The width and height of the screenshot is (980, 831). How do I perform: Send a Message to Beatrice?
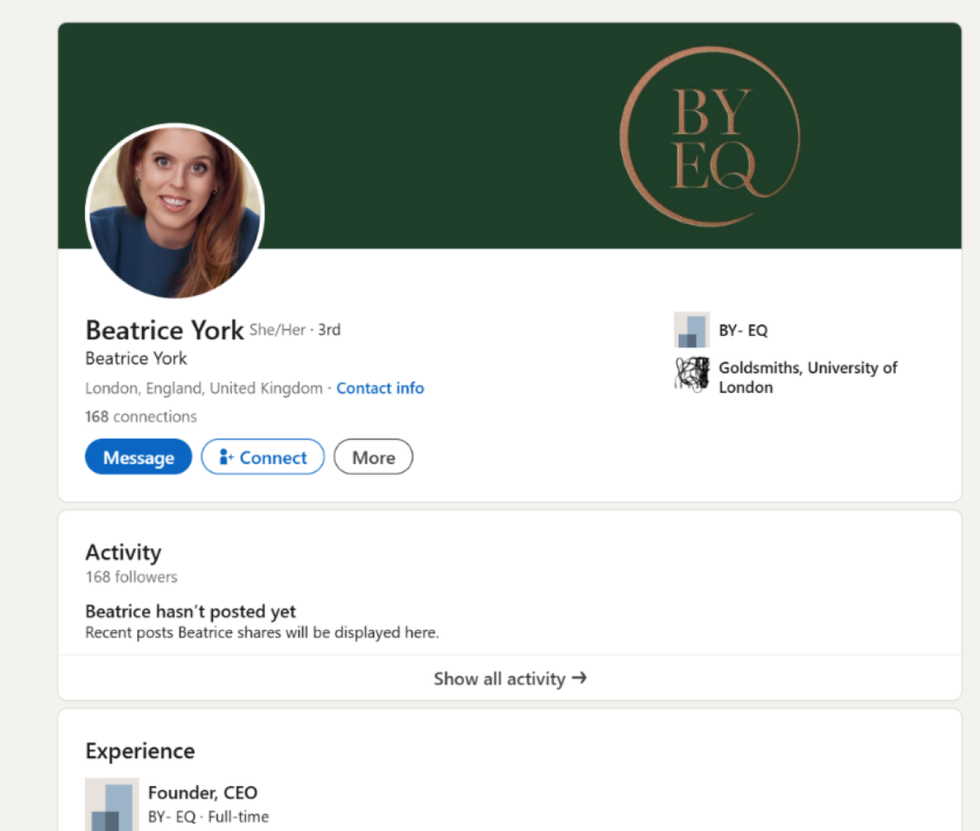pyautogui.click(x=138, y=457)
